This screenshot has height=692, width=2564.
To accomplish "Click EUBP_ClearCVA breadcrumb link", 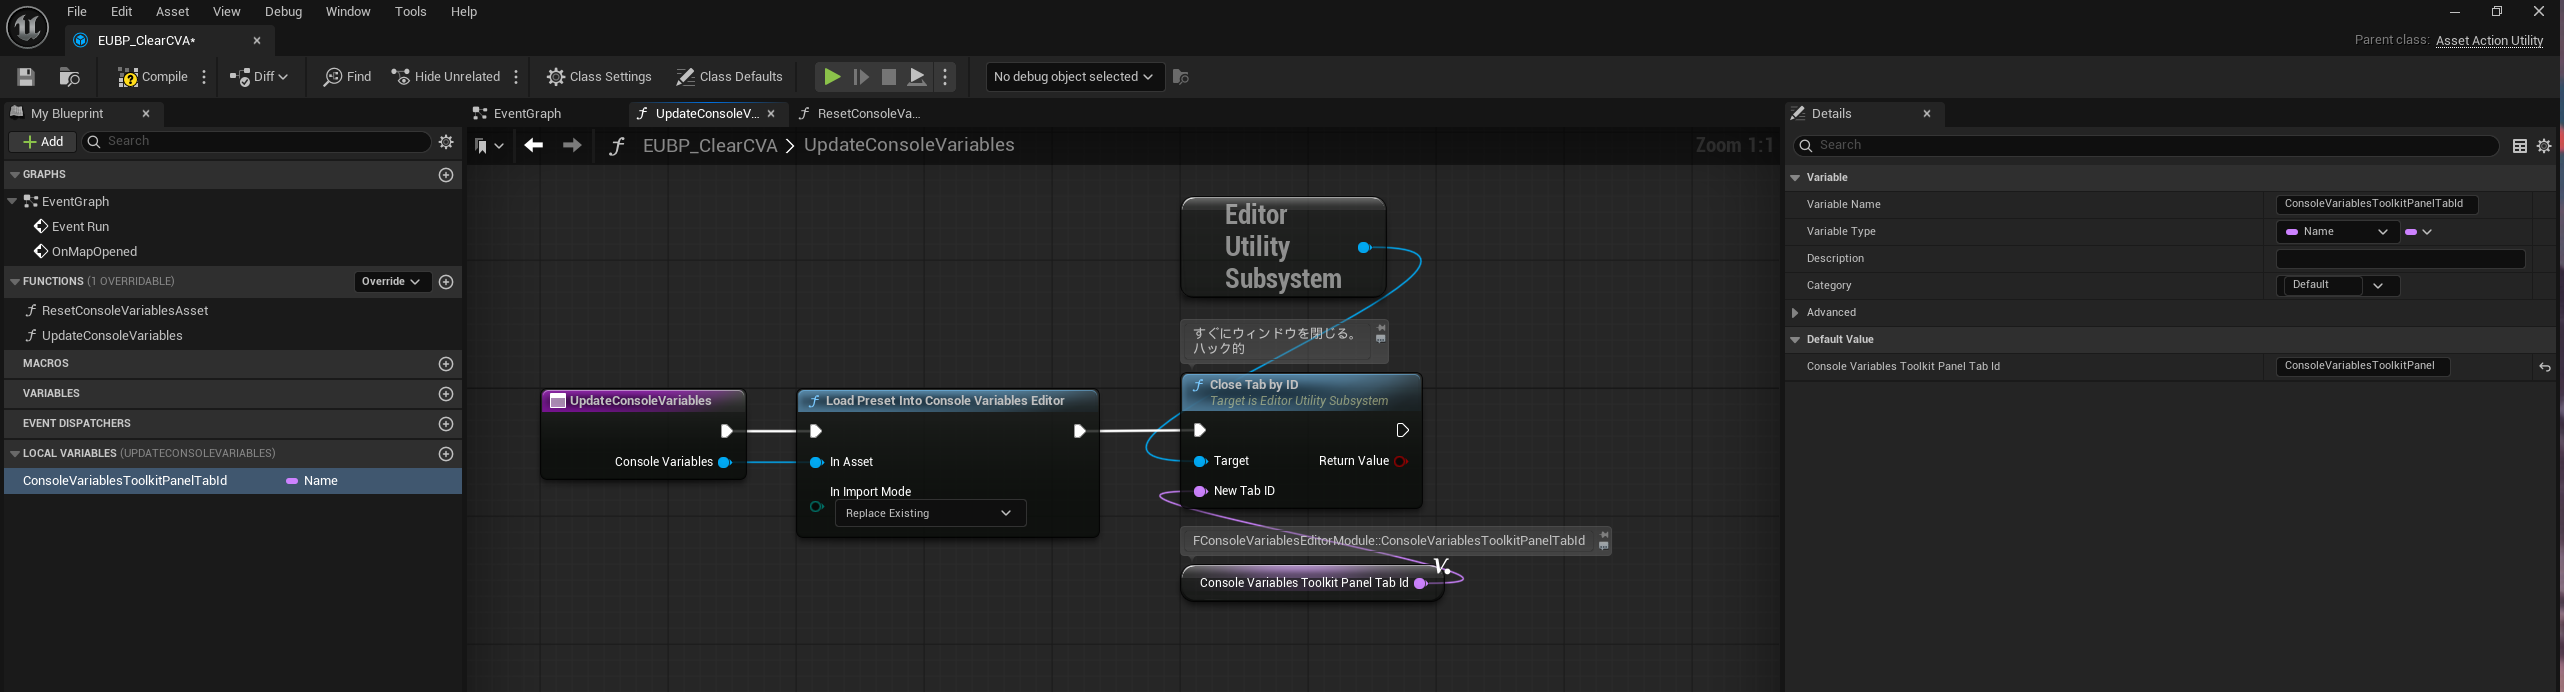I will coord(709,146).
